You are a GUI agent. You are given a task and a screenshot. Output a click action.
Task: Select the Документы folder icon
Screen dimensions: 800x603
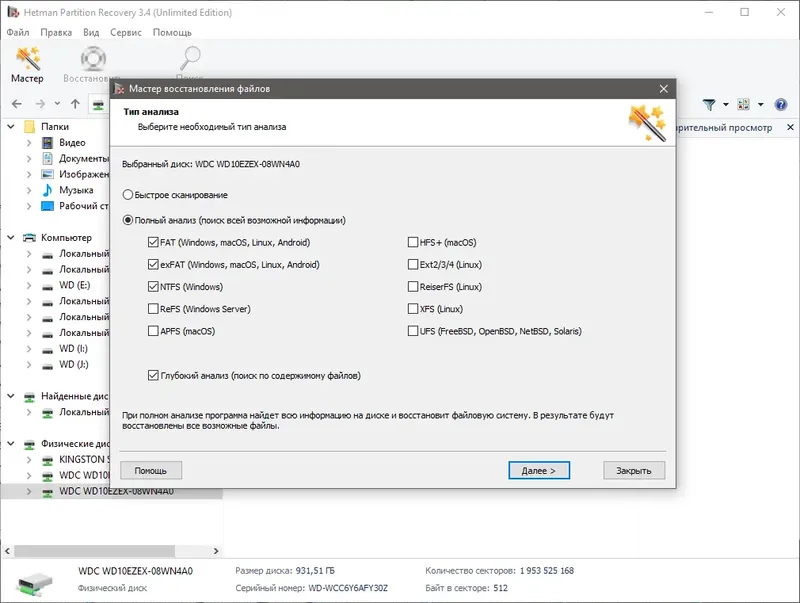(x=47, y=159)
